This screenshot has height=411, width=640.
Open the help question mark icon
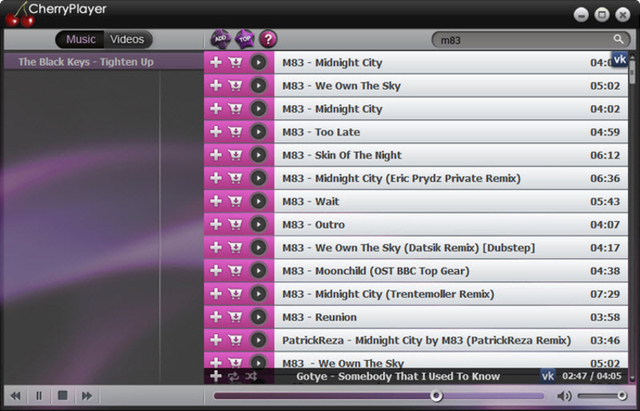(x=268, y=39)
